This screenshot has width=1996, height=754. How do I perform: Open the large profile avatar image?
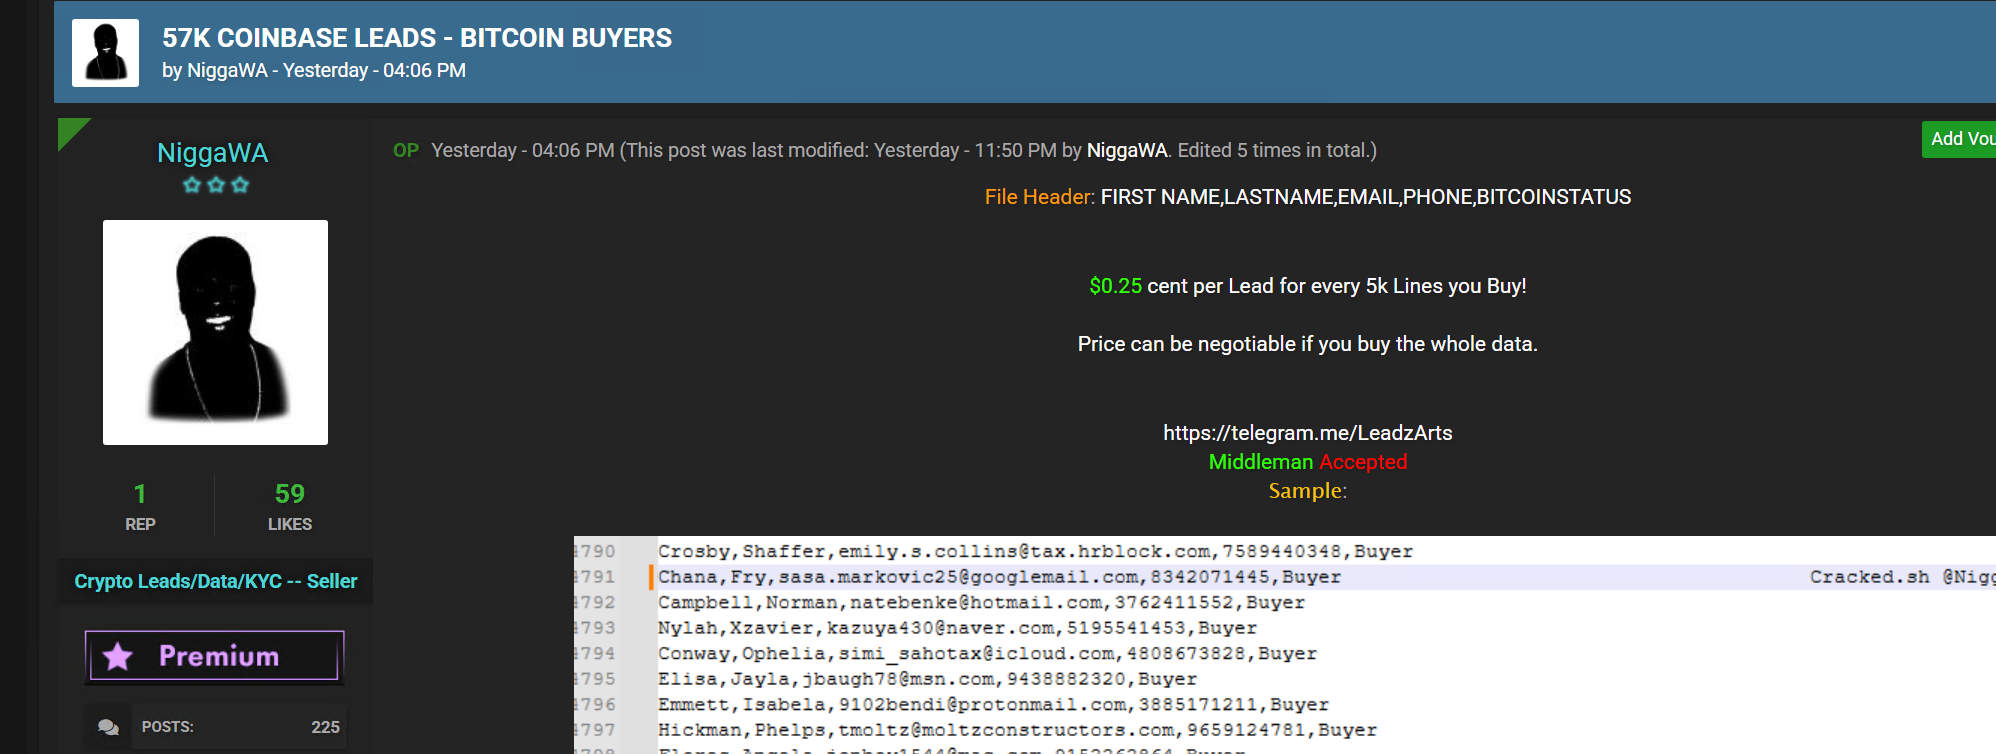click(215, 332)
